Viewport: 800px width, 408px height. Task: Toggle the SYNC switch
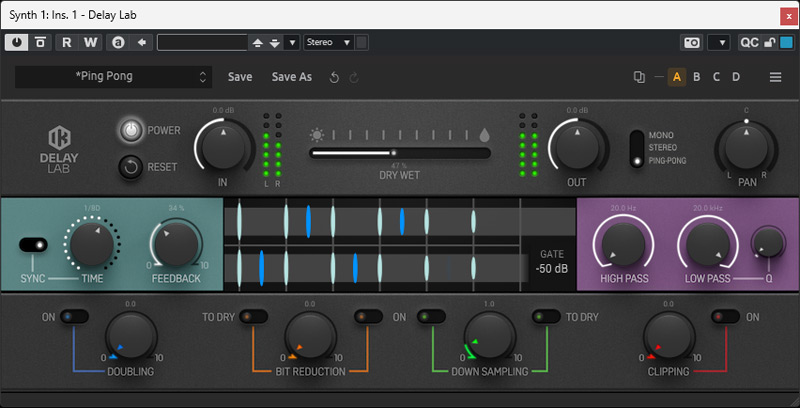[x=34, y=245]
